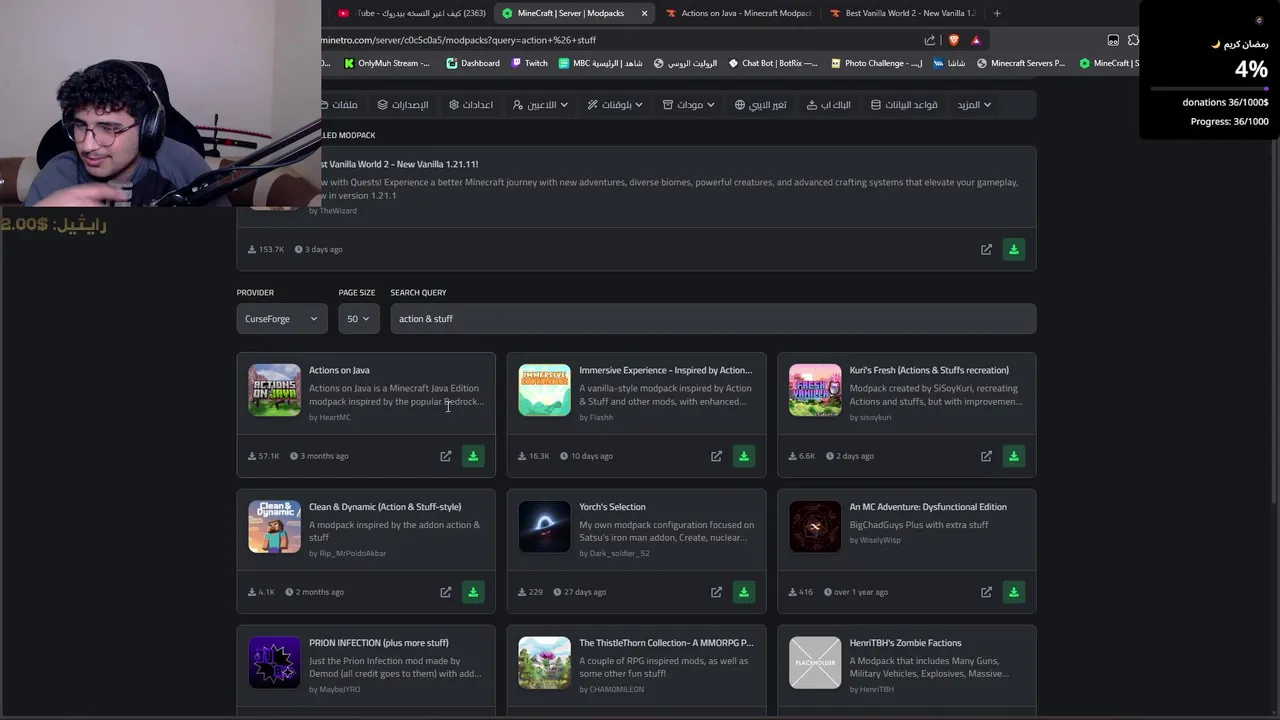This screenshot has height=720, width=1280.
Task: Download Kuri's Fresh modpack
Action: click(1014, 456)
